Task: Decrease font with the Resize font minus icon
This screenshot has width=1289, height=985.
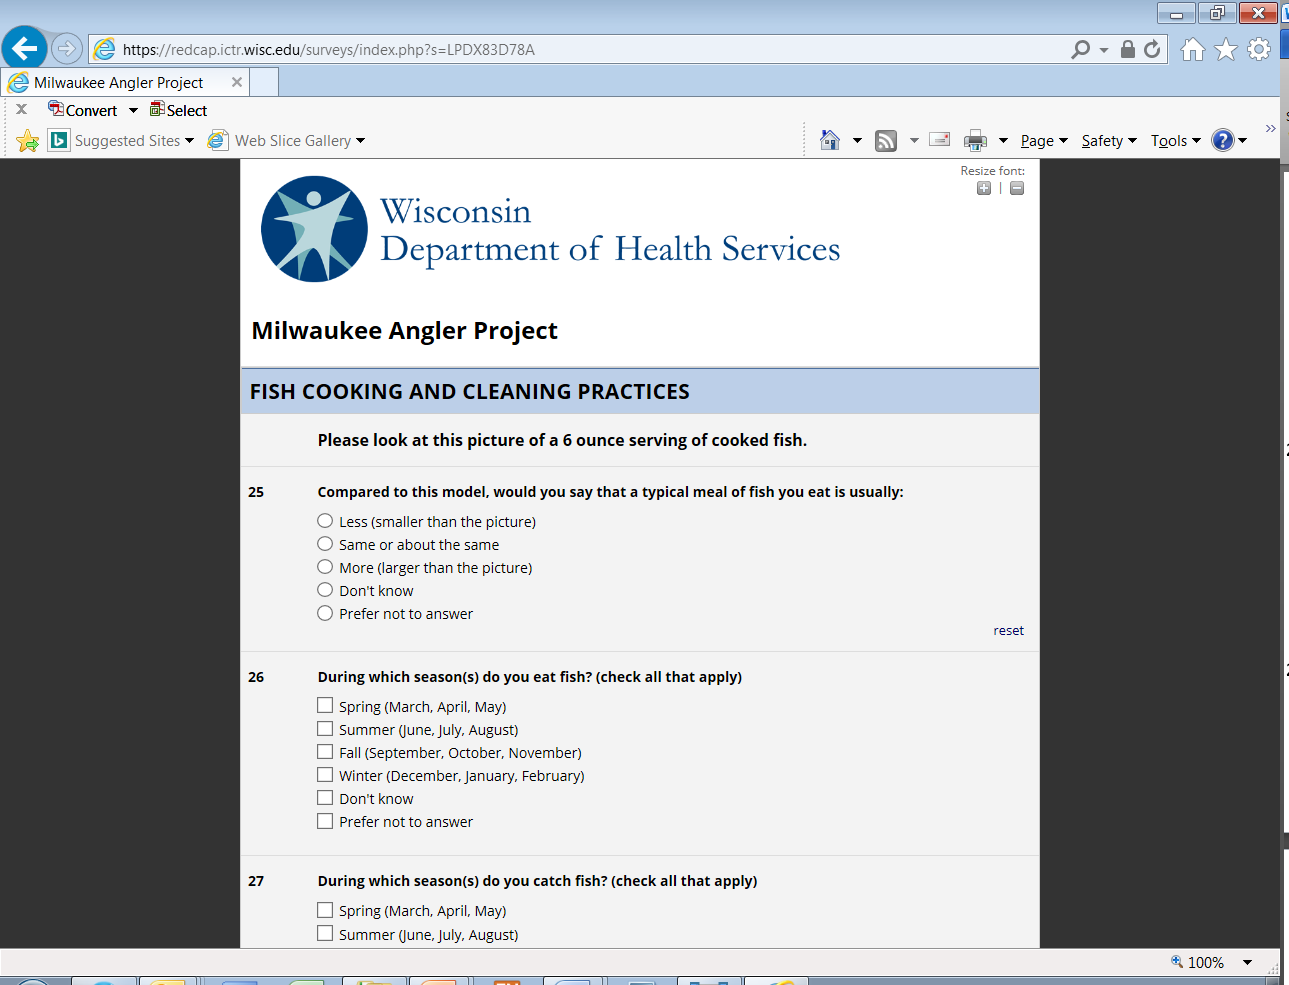Action: tap(1017, 188)
